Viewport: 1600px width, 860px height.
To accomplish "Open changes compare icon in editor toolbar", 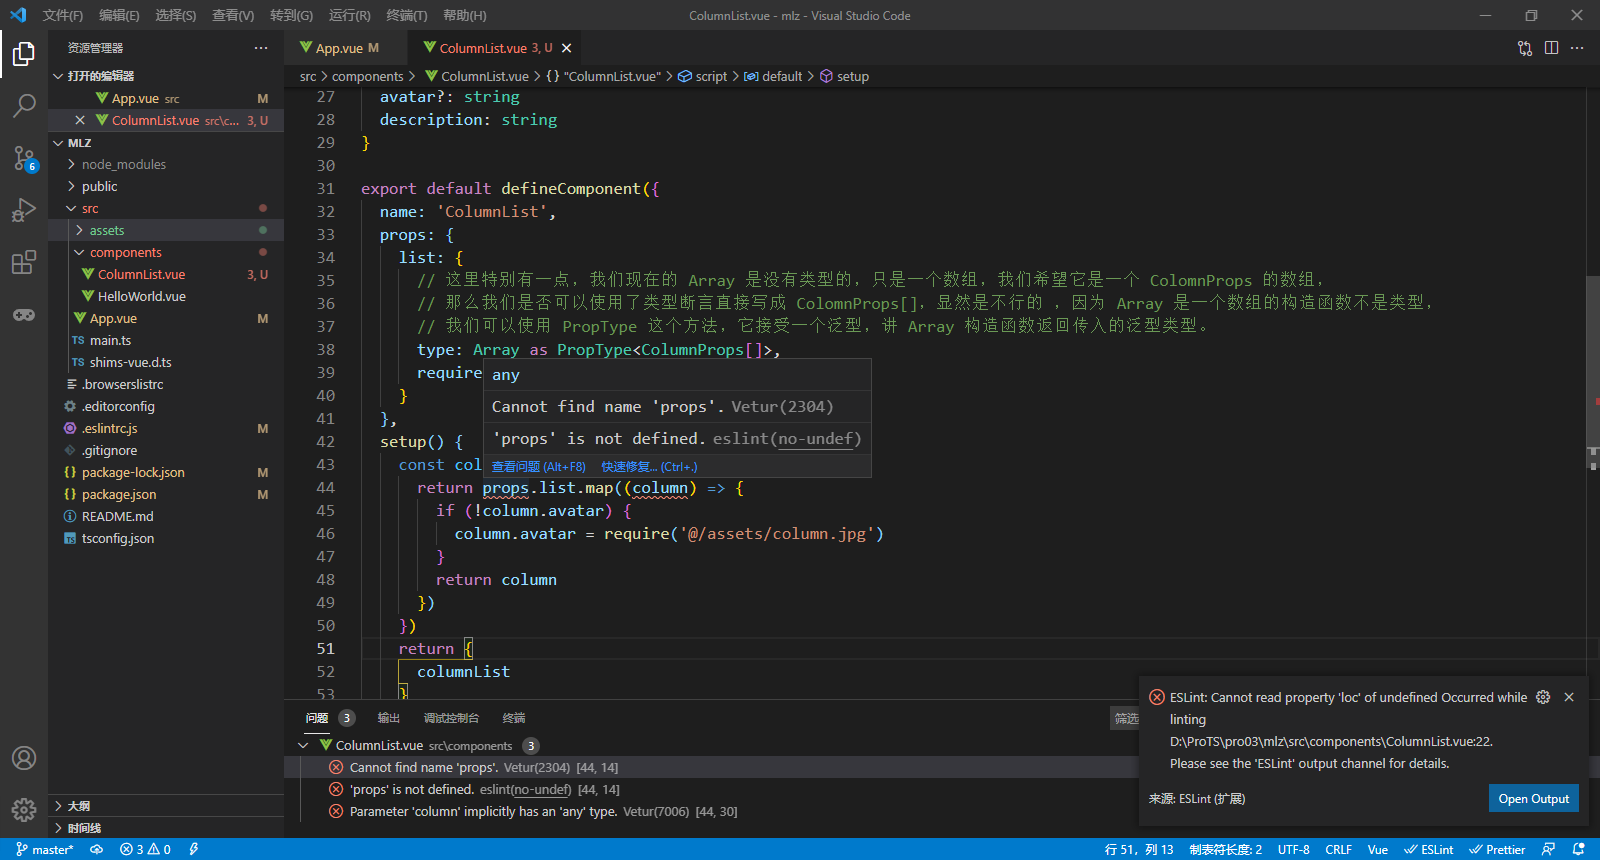I will [x=1525, y=48].
